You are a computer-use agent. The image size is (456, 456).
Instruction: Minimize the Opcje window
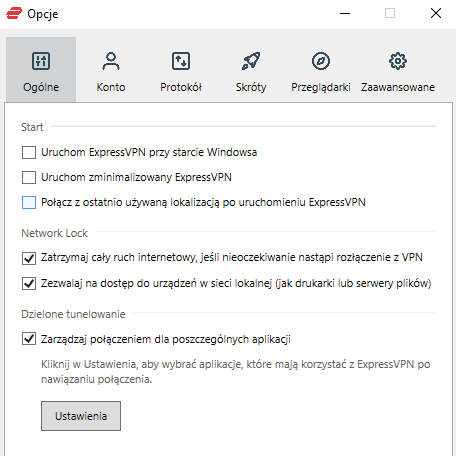click(345, 14)
